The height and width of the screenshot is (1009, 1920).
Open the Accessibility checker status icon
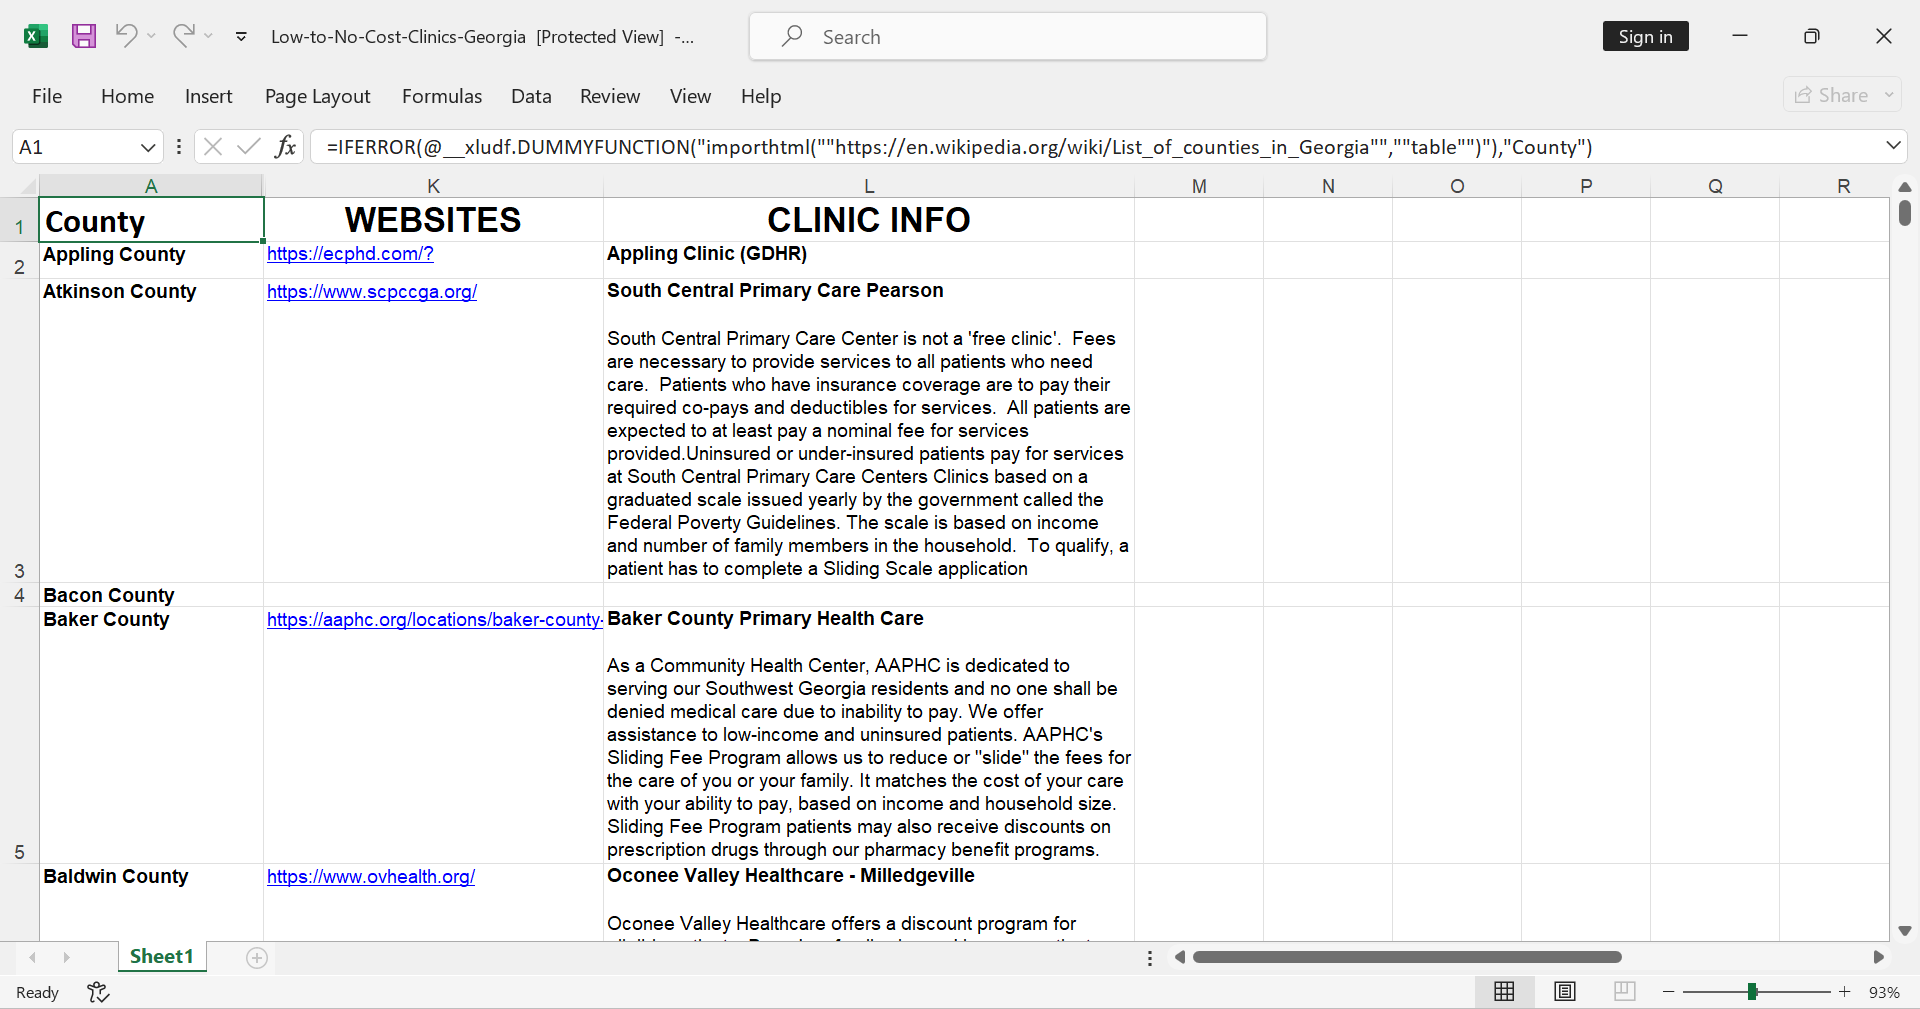click(x=98, y=992)
